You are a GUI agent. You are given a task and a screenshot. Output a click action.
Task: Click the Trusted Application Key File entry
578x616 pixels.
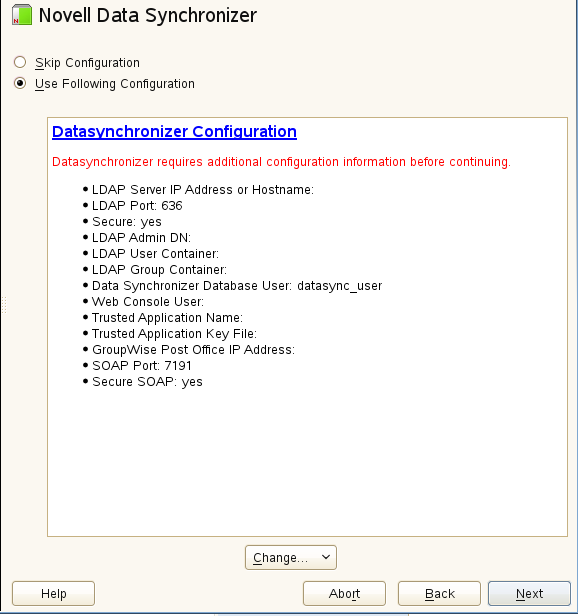(174, 334)
